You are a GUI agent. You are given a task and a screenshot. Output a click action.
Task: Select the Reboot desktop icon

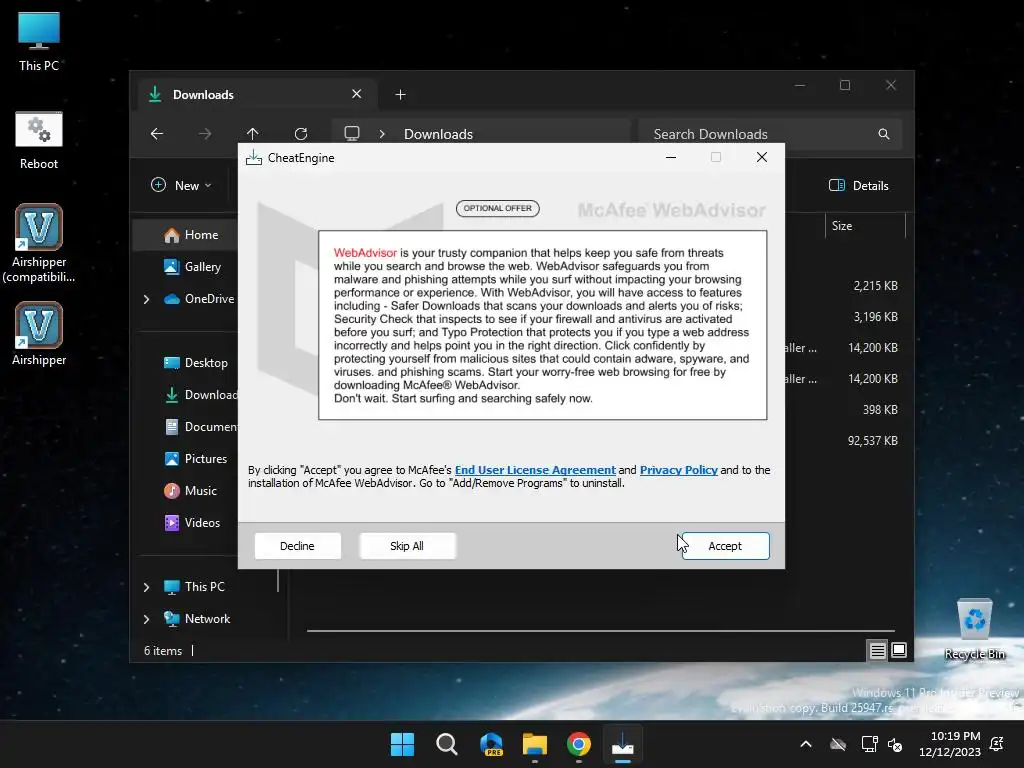[x=39, y=141]
